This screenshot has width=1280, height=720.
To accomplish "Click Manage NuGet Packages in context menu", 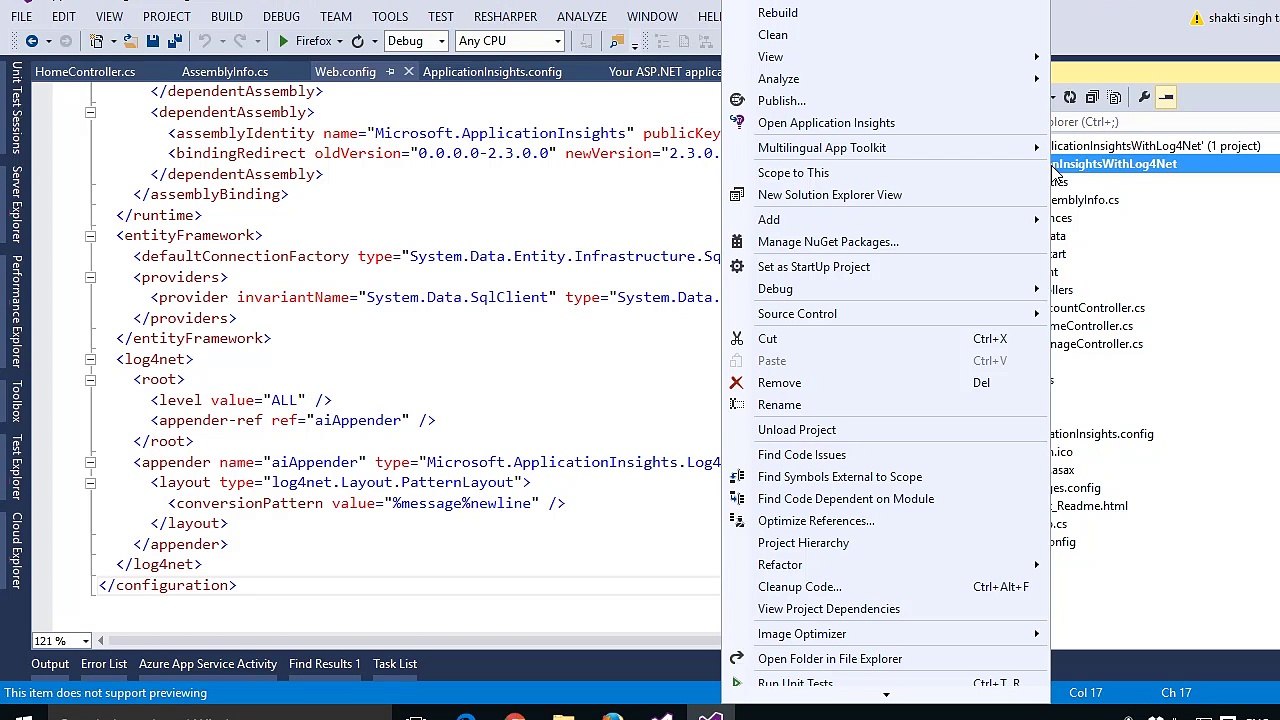I will pyautogui.click(x=886, y=242).
